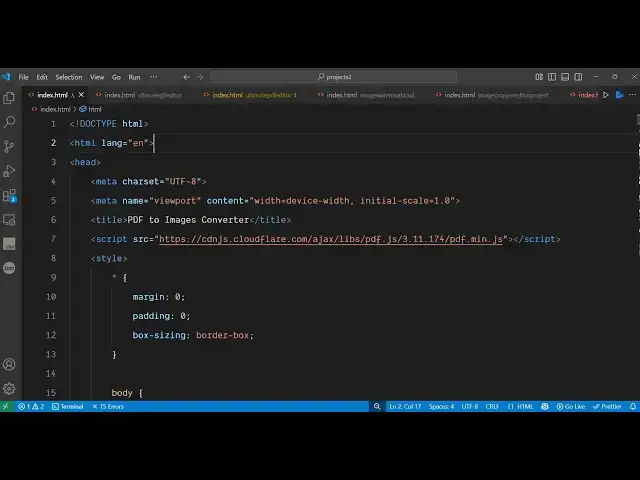Click the Run play icon in editor toolbar

[x=606, y=95]
